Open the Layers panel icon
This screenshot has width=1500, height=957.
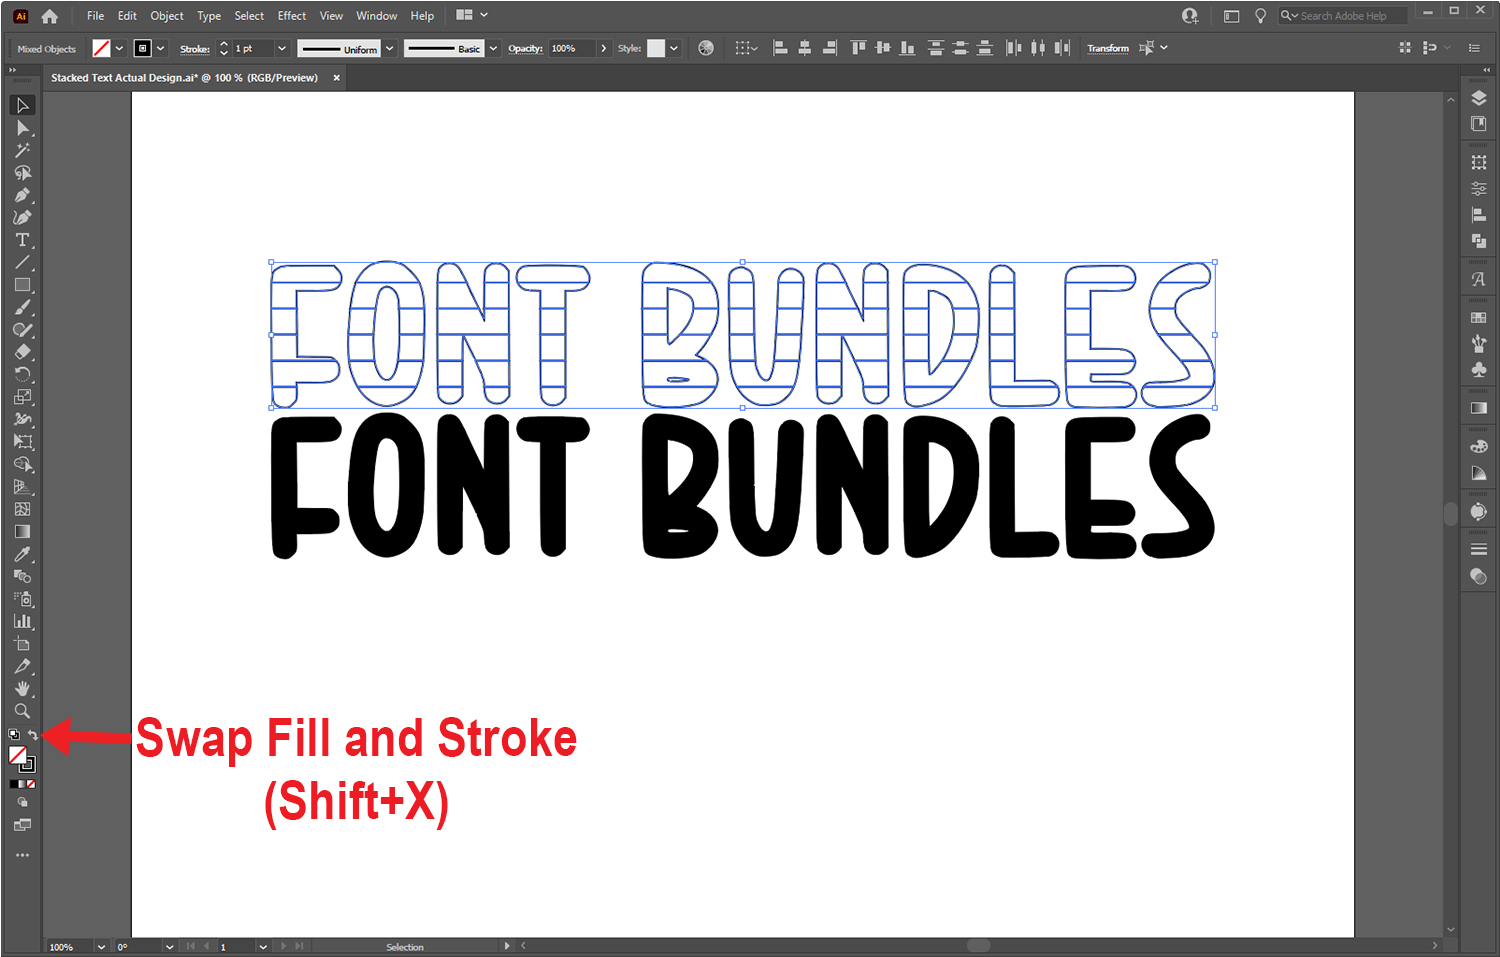coord(1479,98)
